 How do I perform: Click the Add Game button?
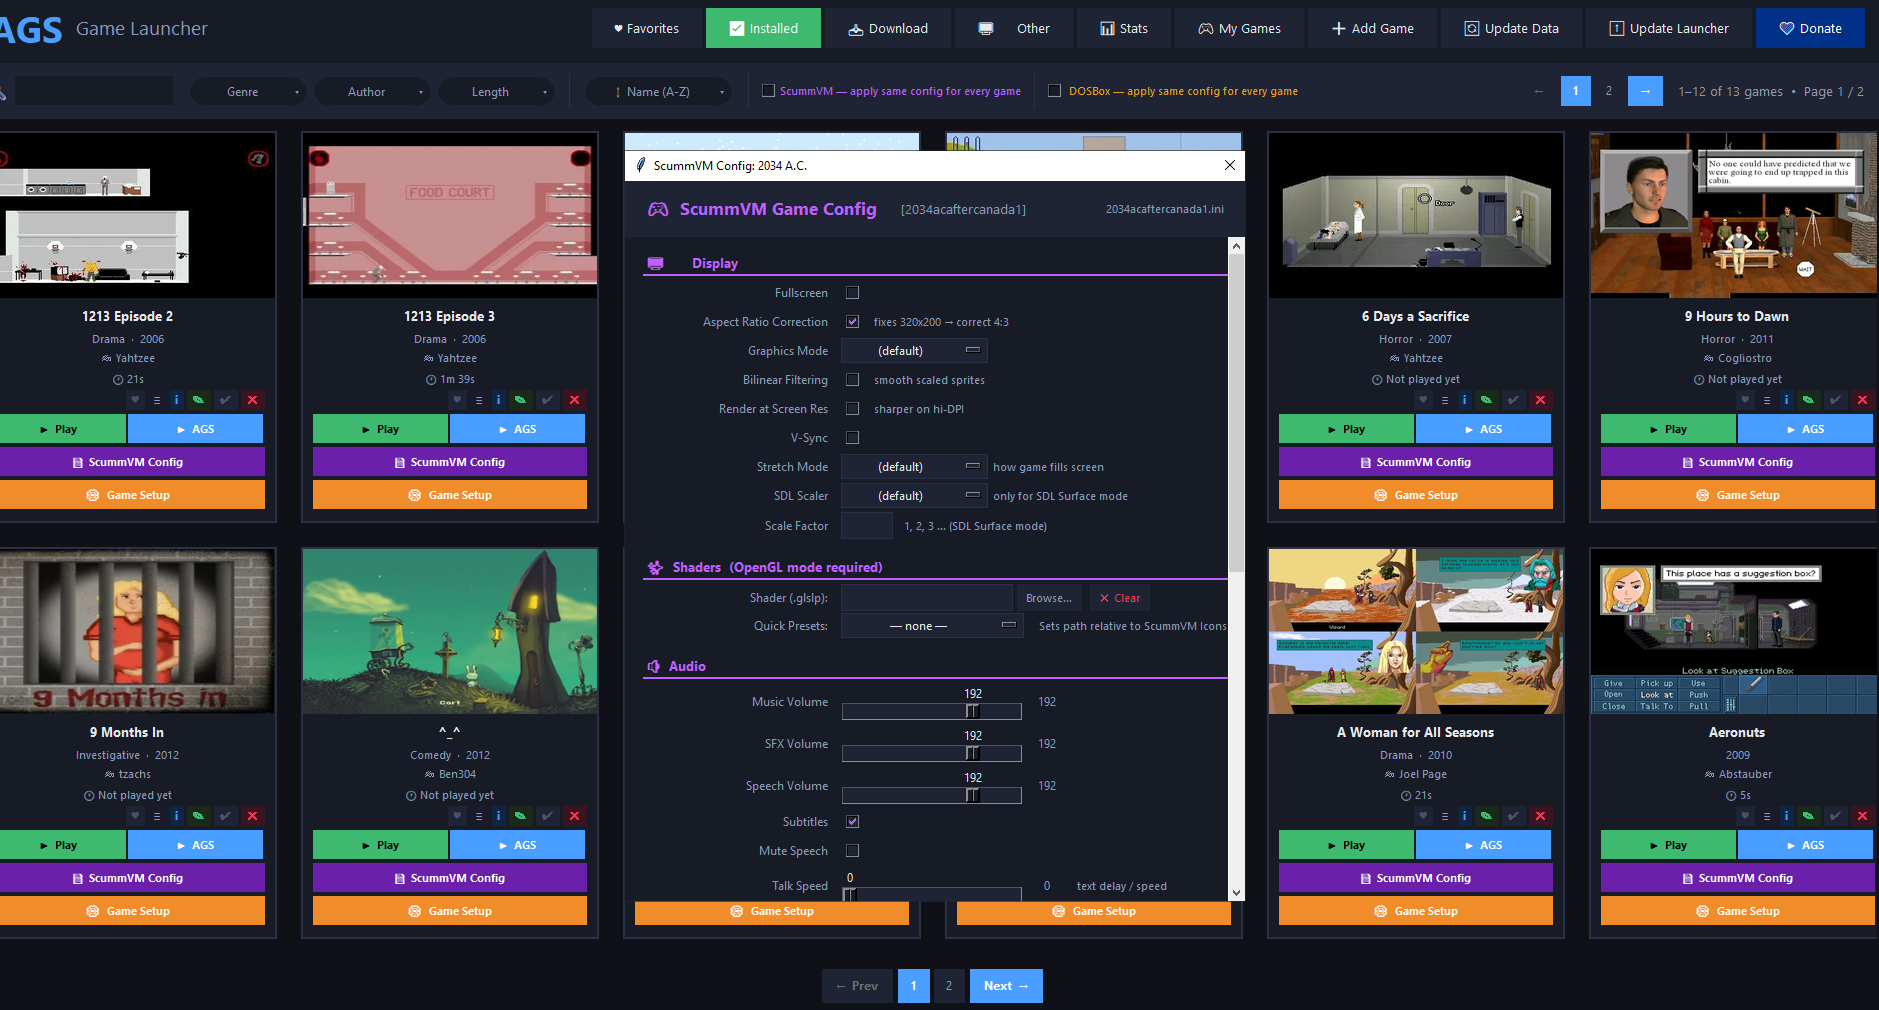point(1372,28)
